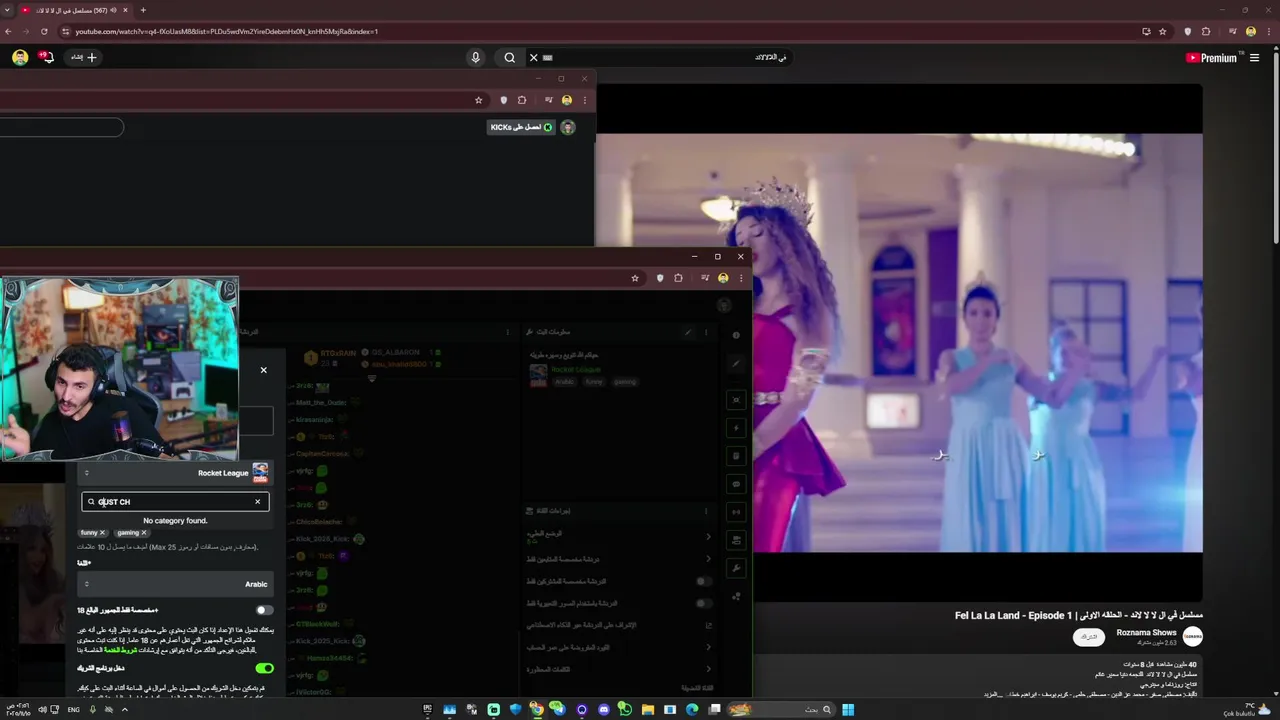Open Microsoft Edge from the taskbar
The width and height of the screenshot is (1280, 720).
(x=692, y=710)
